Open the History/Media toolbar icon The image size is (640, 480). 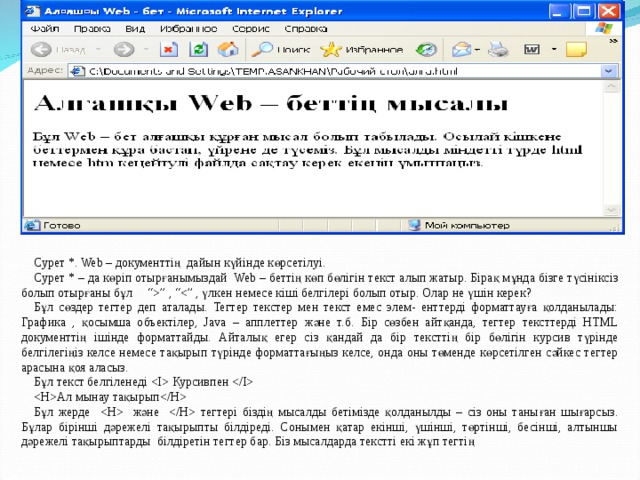(427, 48)
